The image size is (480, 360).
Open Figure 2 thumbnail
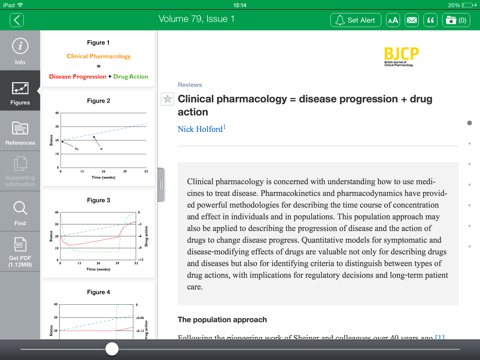99,139
